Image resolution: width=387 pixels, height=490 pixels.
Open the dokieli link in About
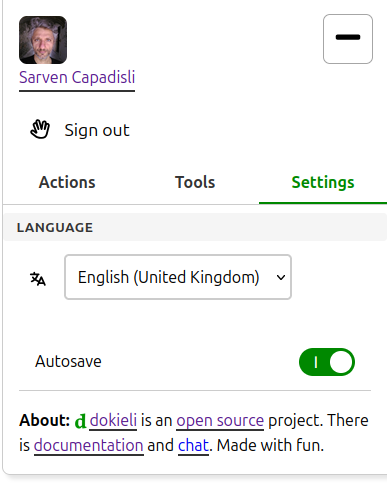pos(113,420)
